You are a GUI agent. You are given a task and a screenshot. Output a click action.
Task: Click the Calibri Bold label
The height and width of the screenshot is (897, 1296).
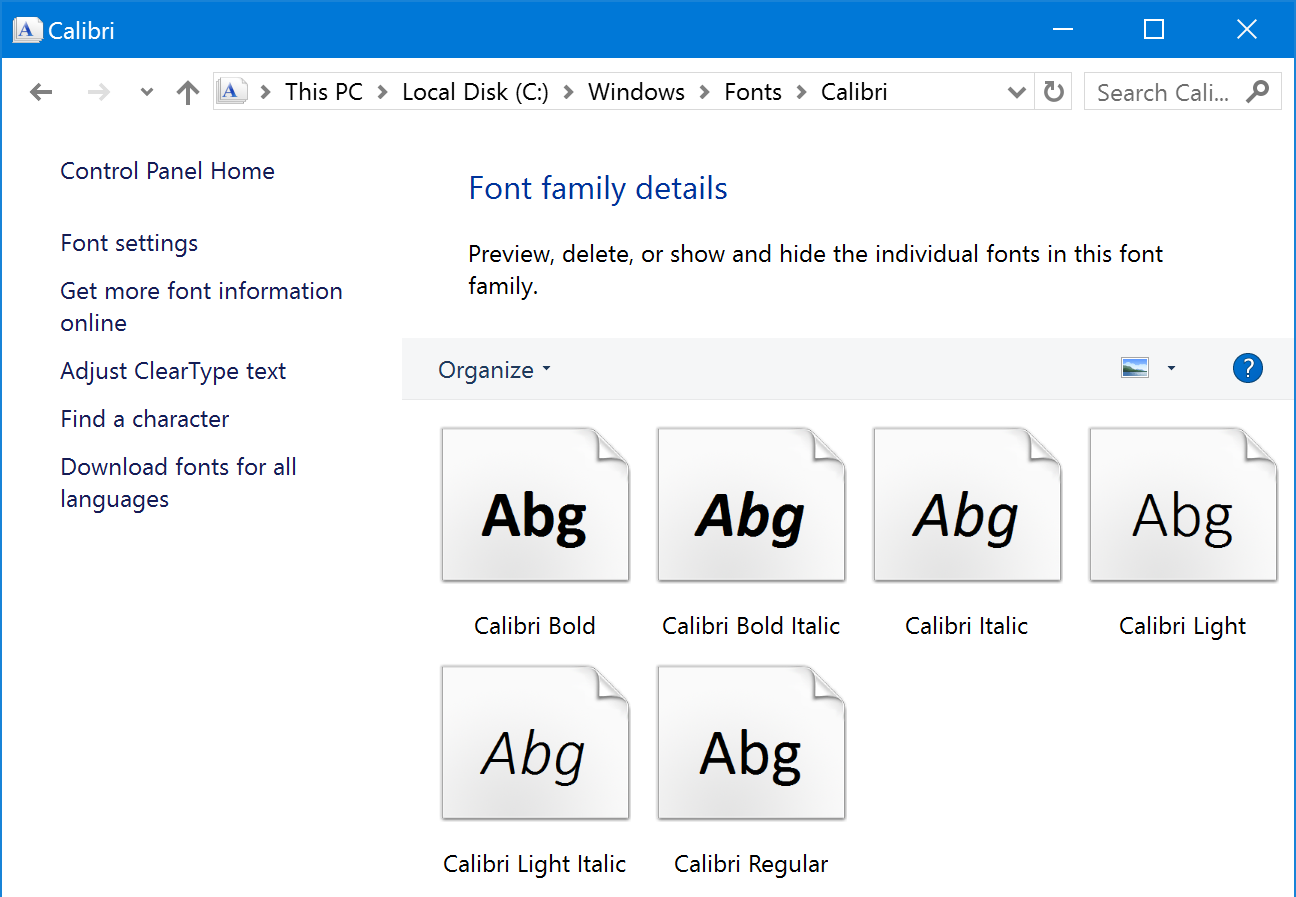pos(535,626)
